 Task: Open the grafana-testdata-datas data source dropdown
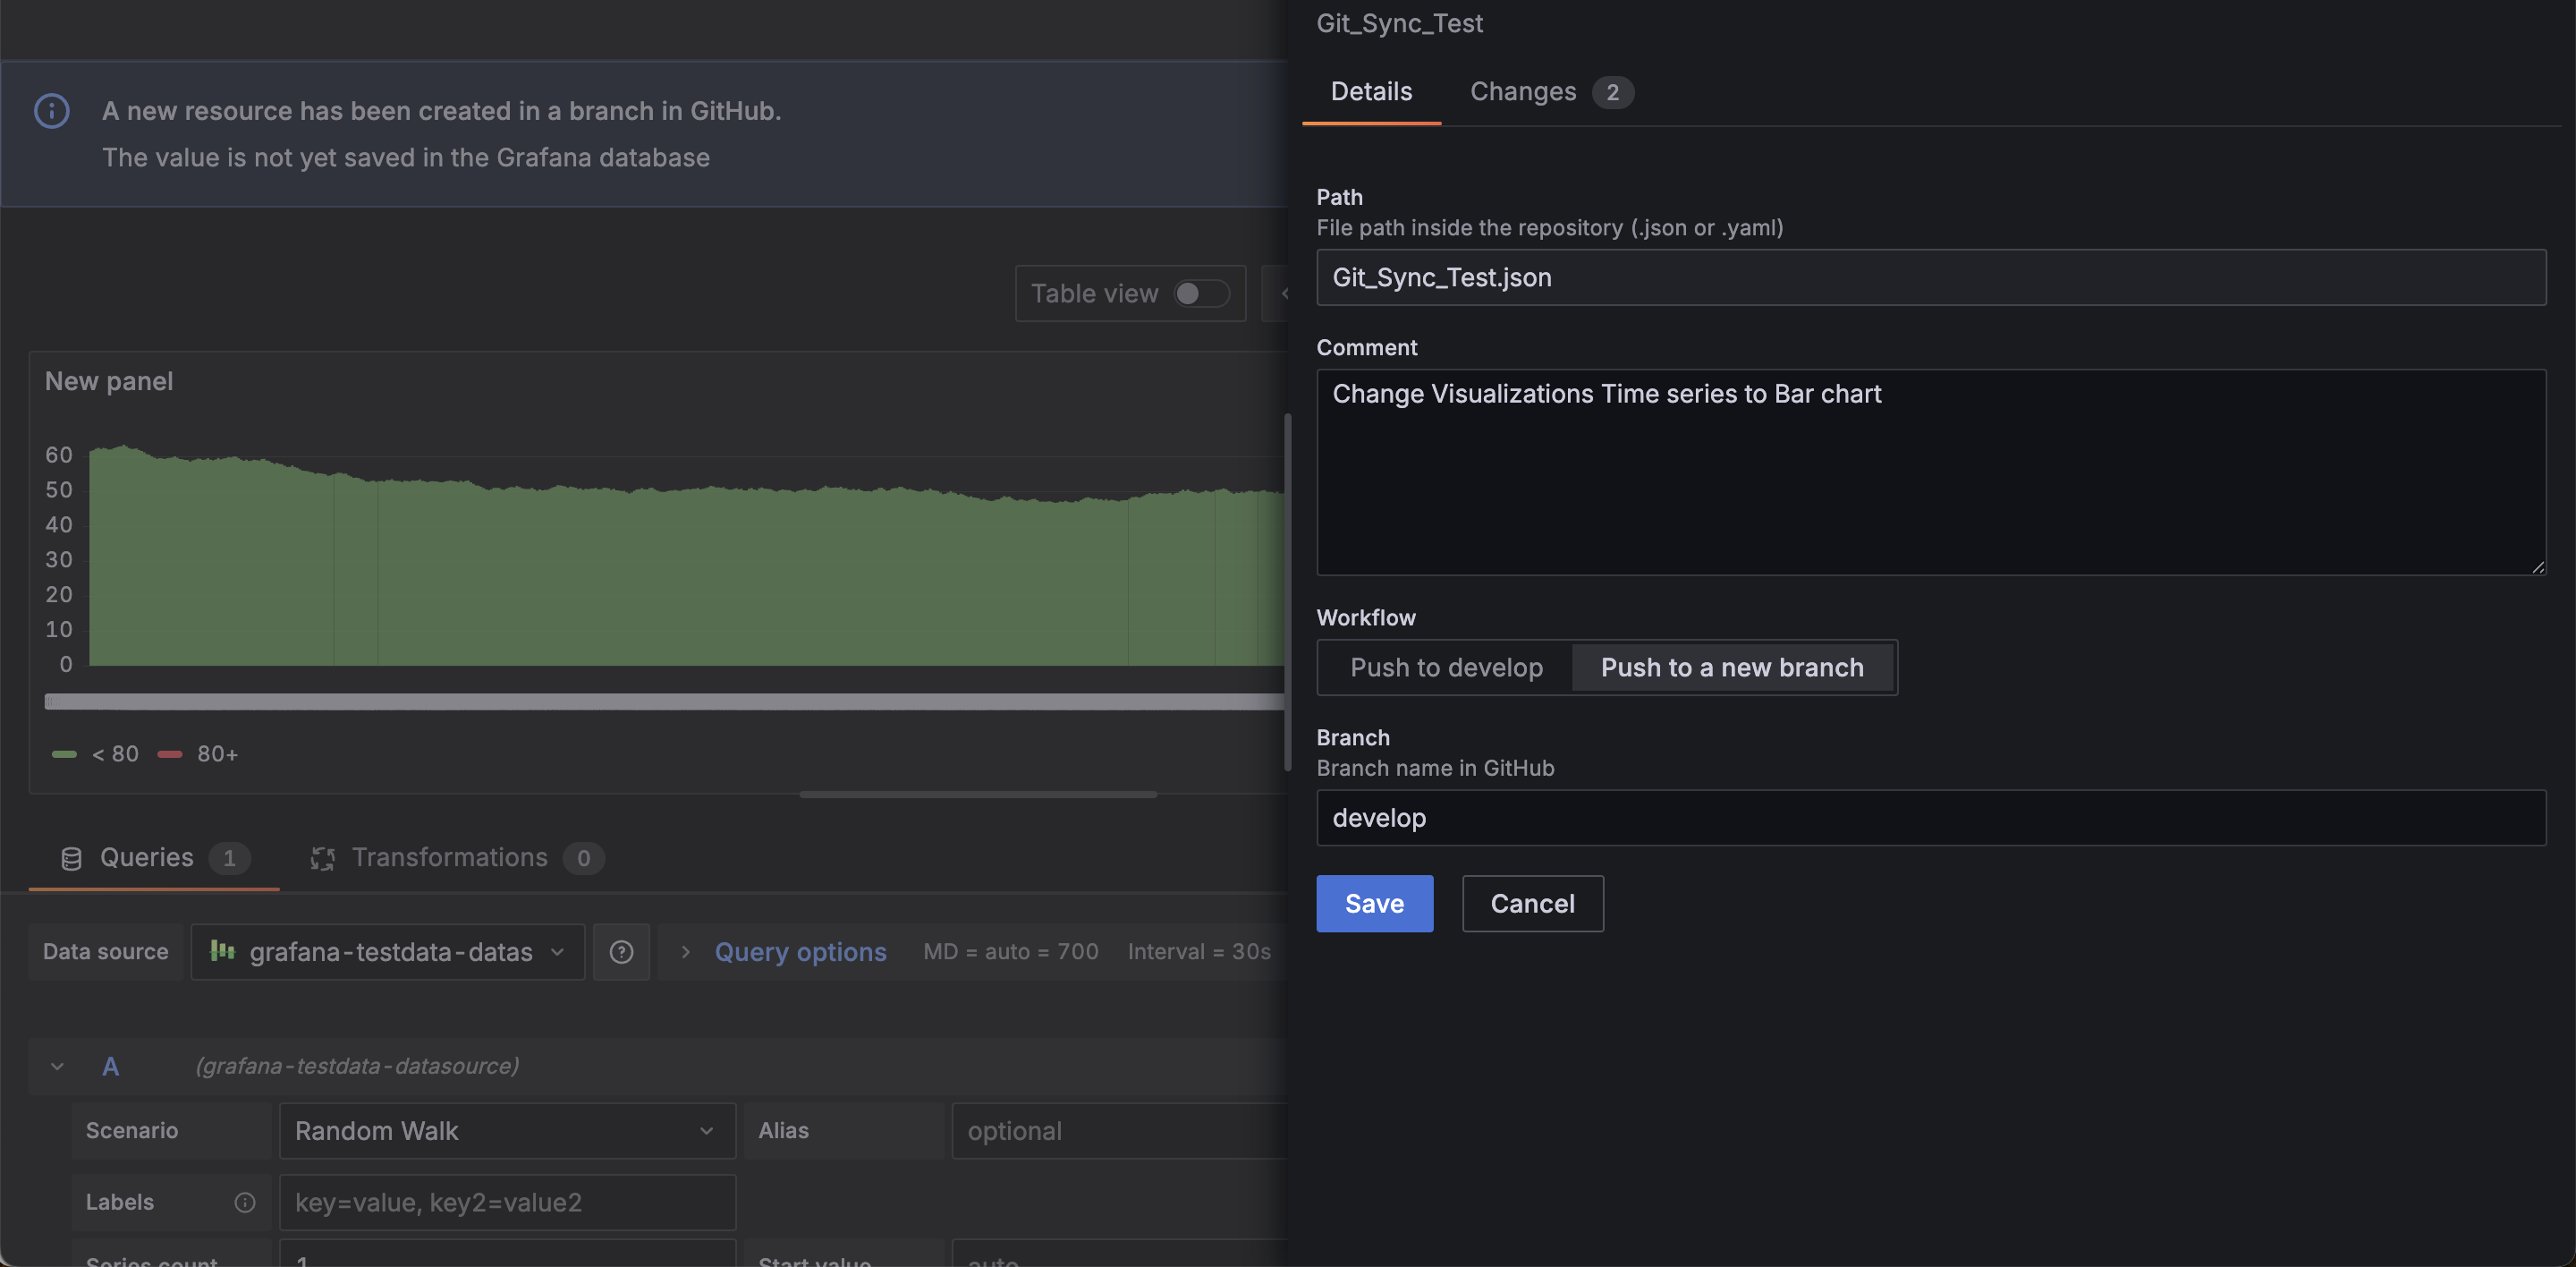click(x=388, y=952)
